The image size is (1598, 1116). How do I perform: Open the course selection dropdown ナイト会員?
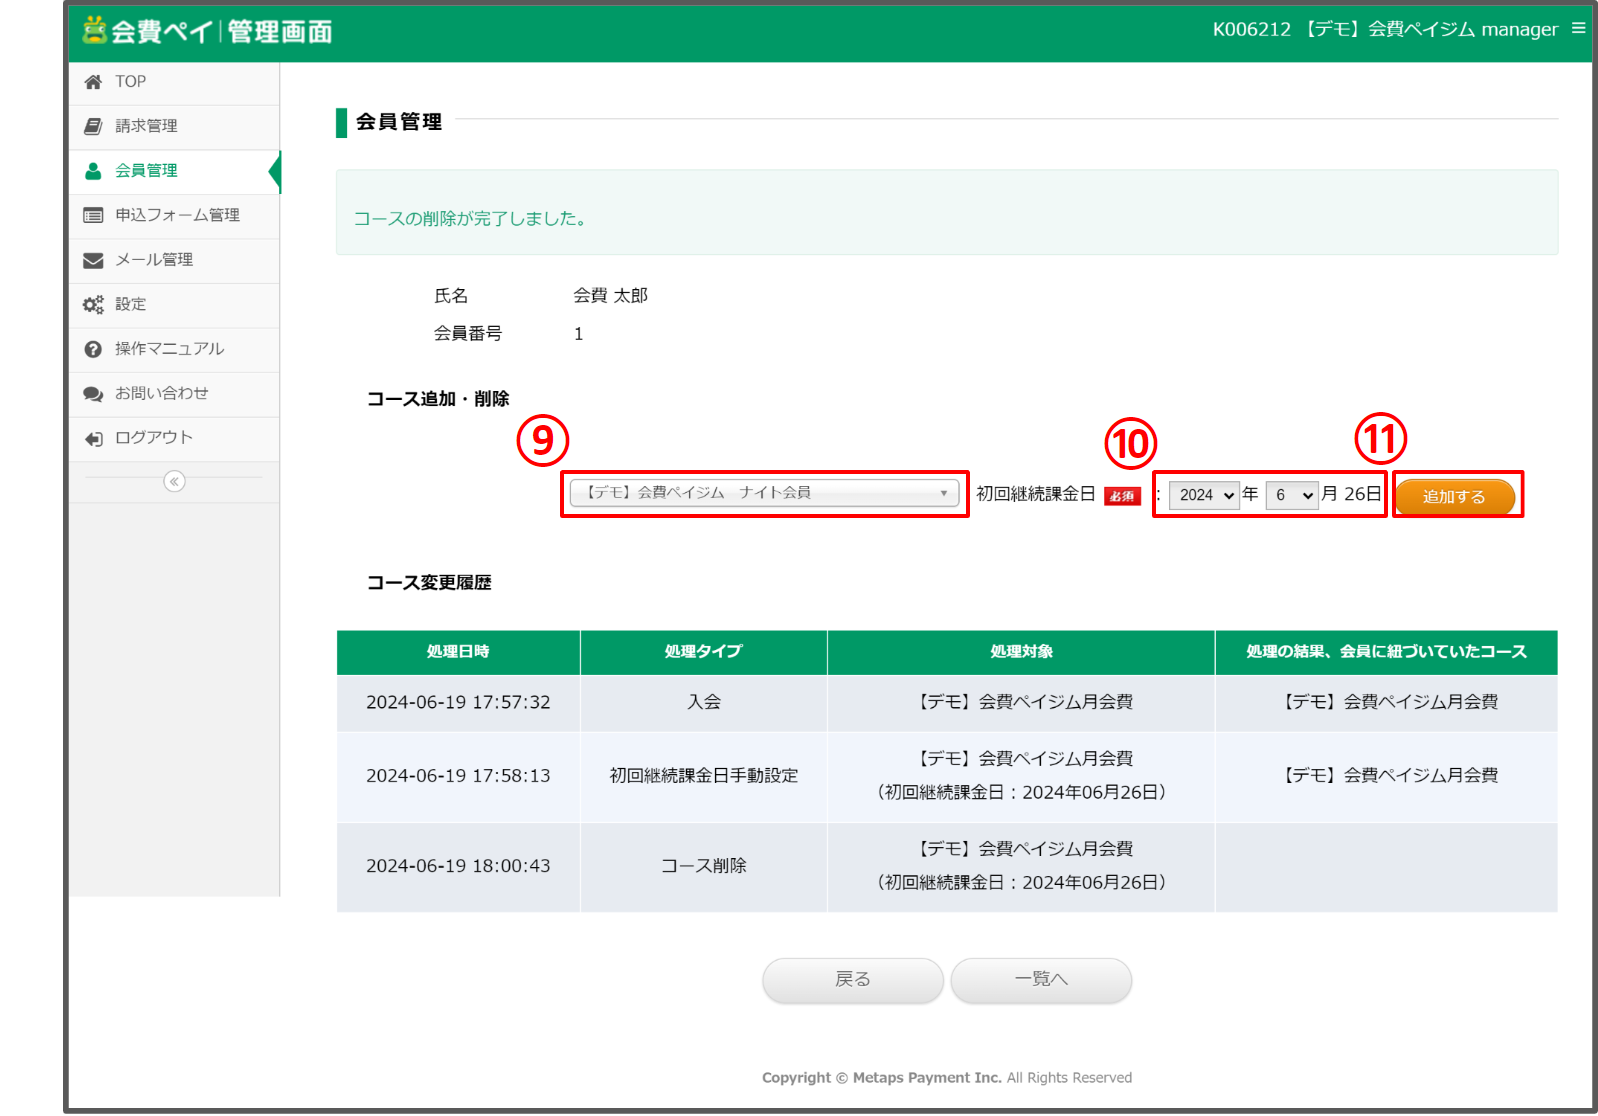pos(764,493)
